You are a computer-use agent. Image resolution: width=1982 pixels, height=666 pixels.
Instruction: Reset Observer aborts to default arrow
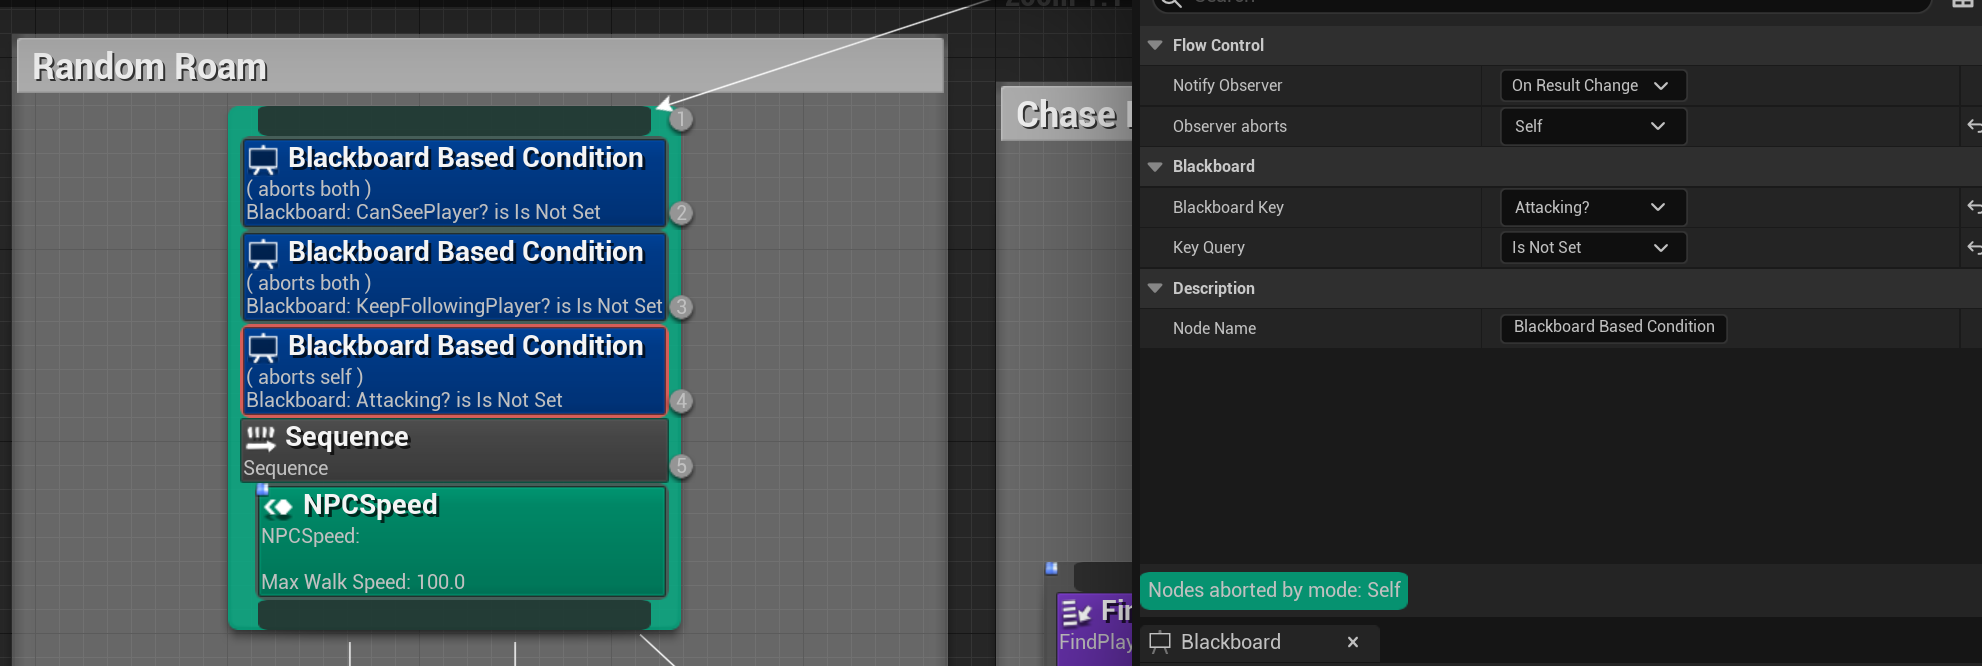[x=1973, y=126]
